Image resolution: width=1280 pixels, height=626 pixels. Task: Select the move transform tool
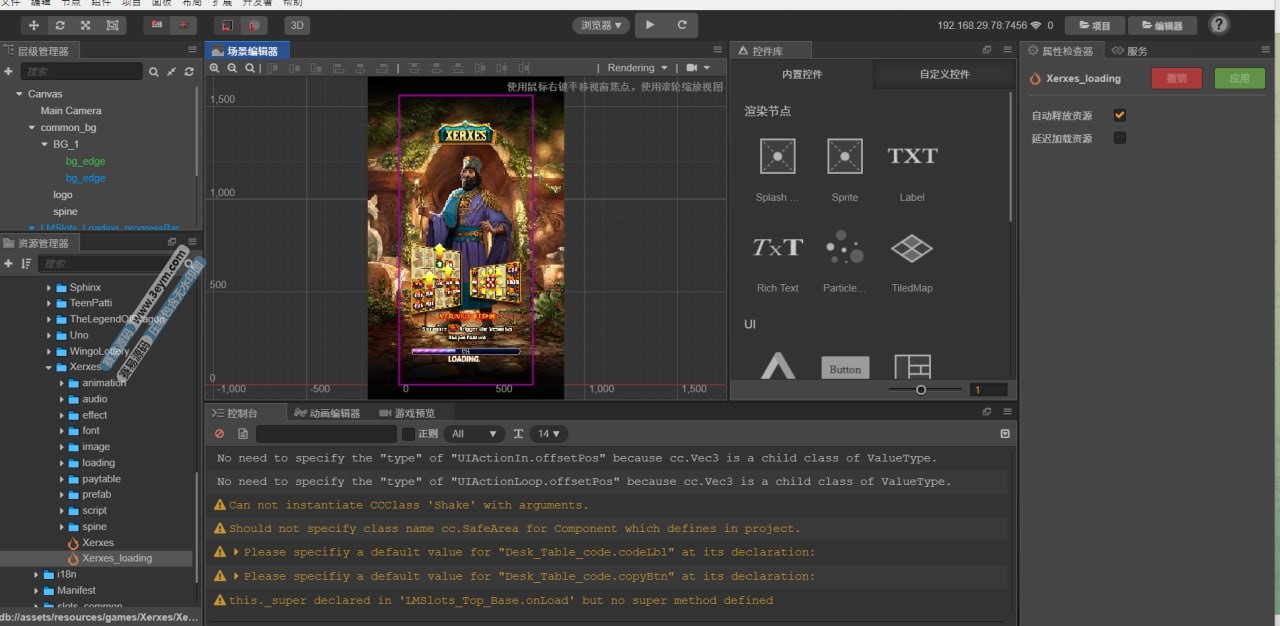(35, 25)
